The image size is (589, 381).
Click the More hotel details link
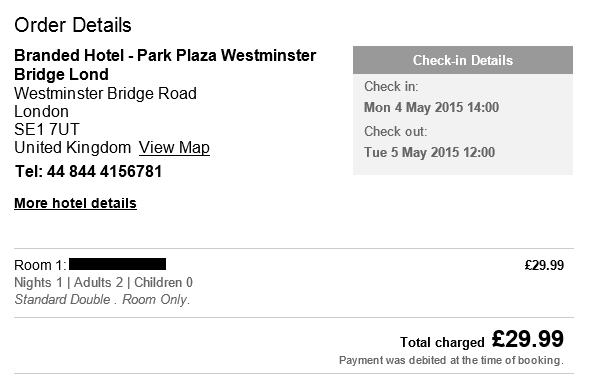(76, 203)
